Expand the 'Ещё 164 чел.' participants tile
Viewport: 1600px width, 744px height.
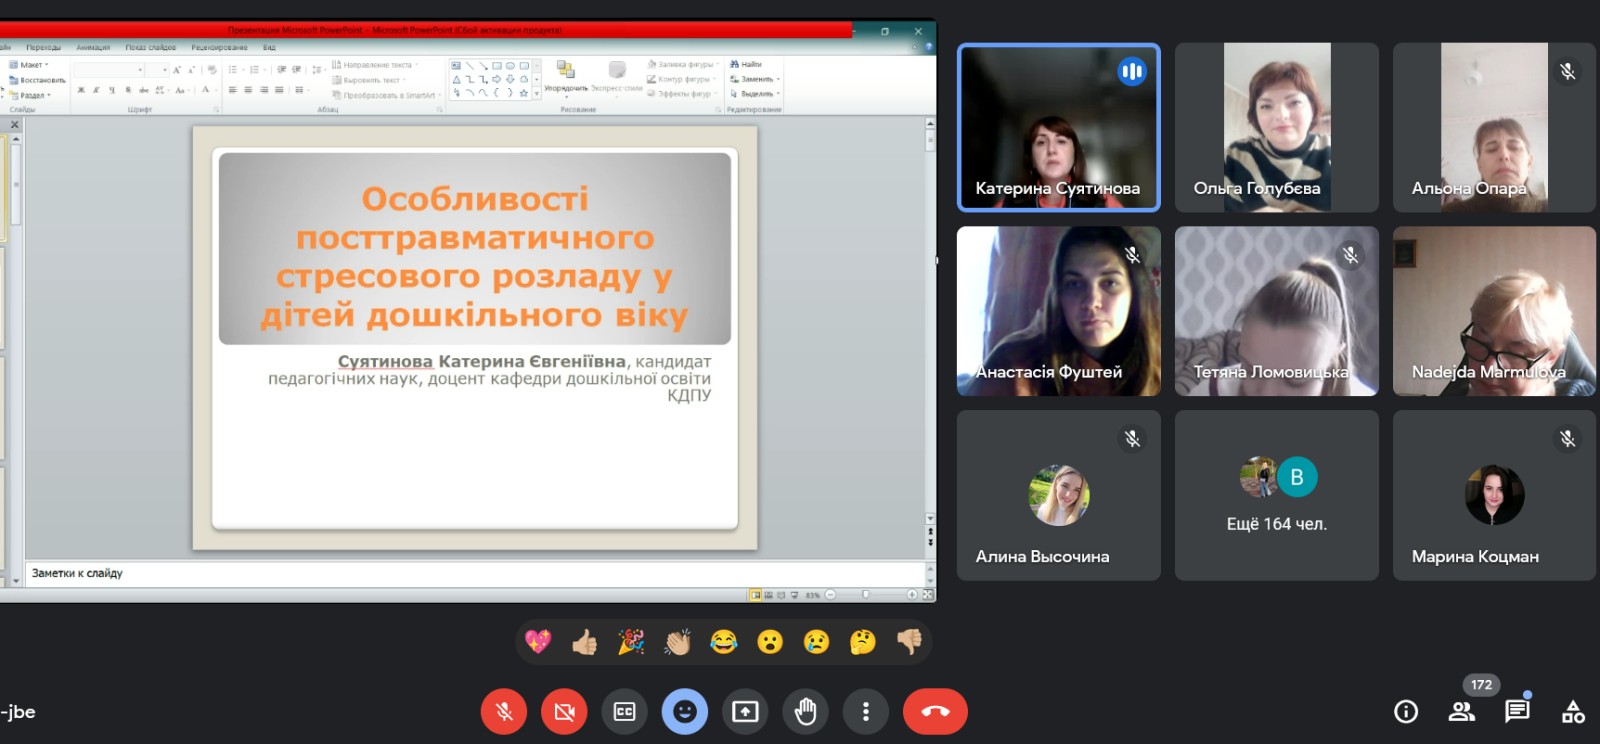click(x=1276, y=496)
